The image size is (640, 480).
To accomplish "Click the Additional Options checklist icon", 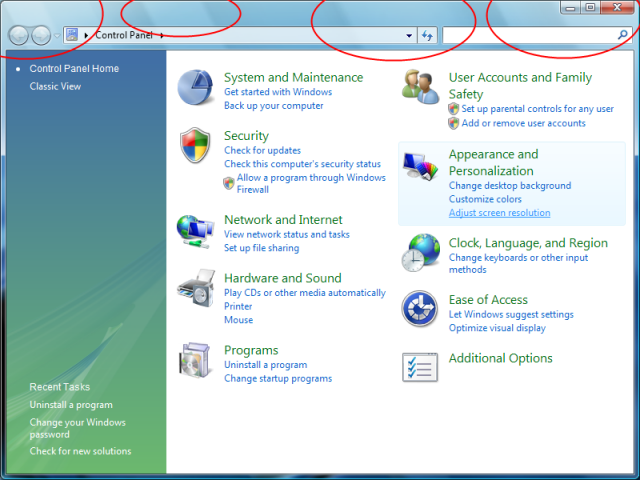I will 420,367.
